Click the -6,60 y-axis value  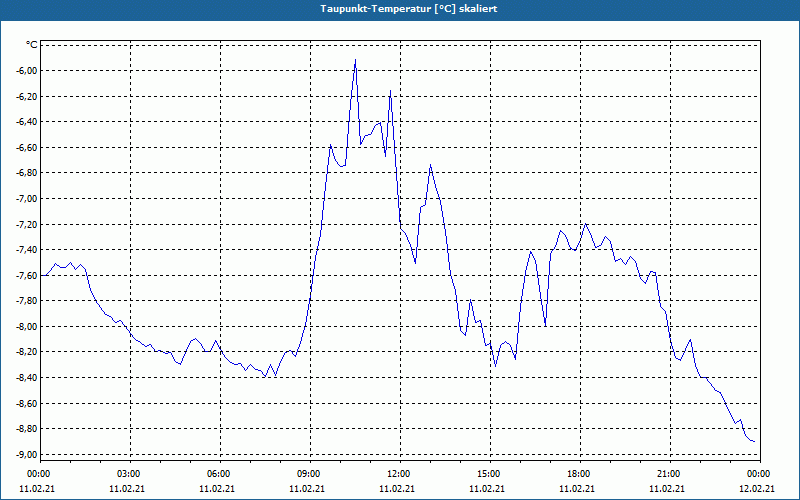click(27, 147)
